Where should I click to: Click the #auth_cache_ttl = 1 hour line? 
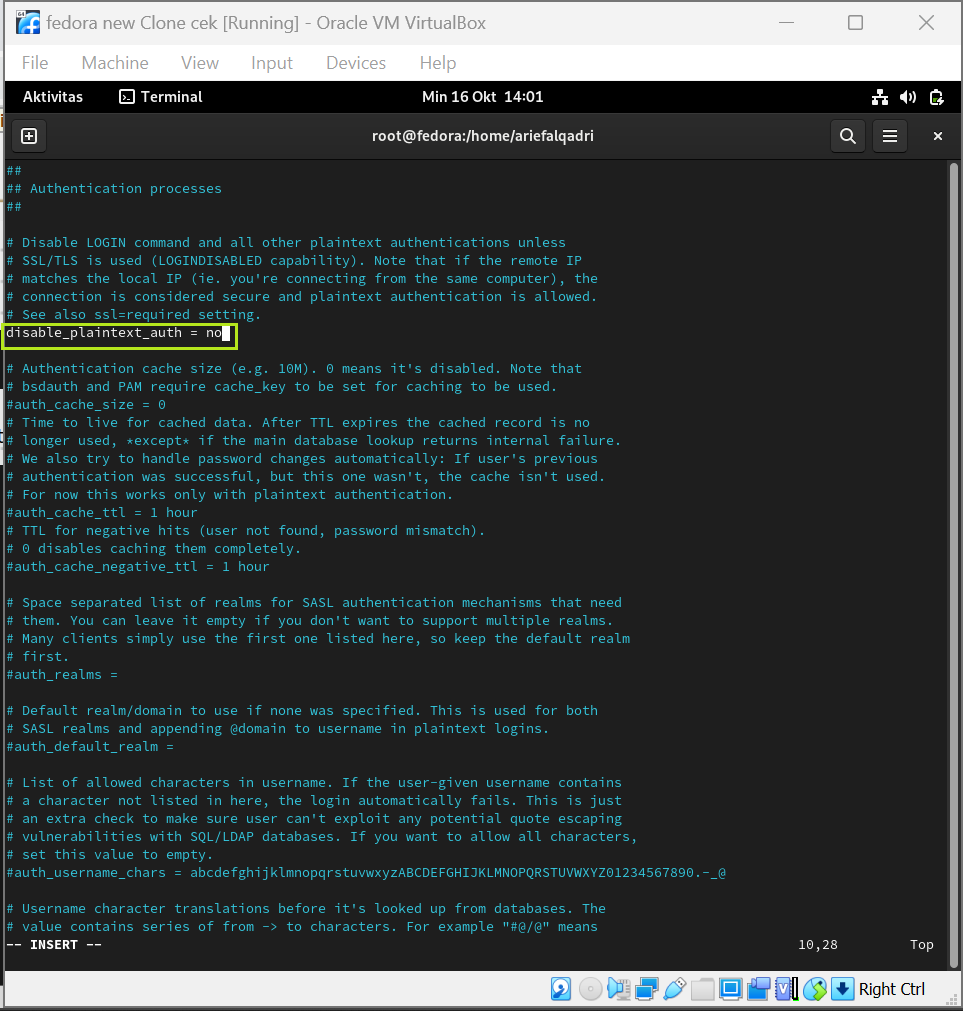[102, 513]
